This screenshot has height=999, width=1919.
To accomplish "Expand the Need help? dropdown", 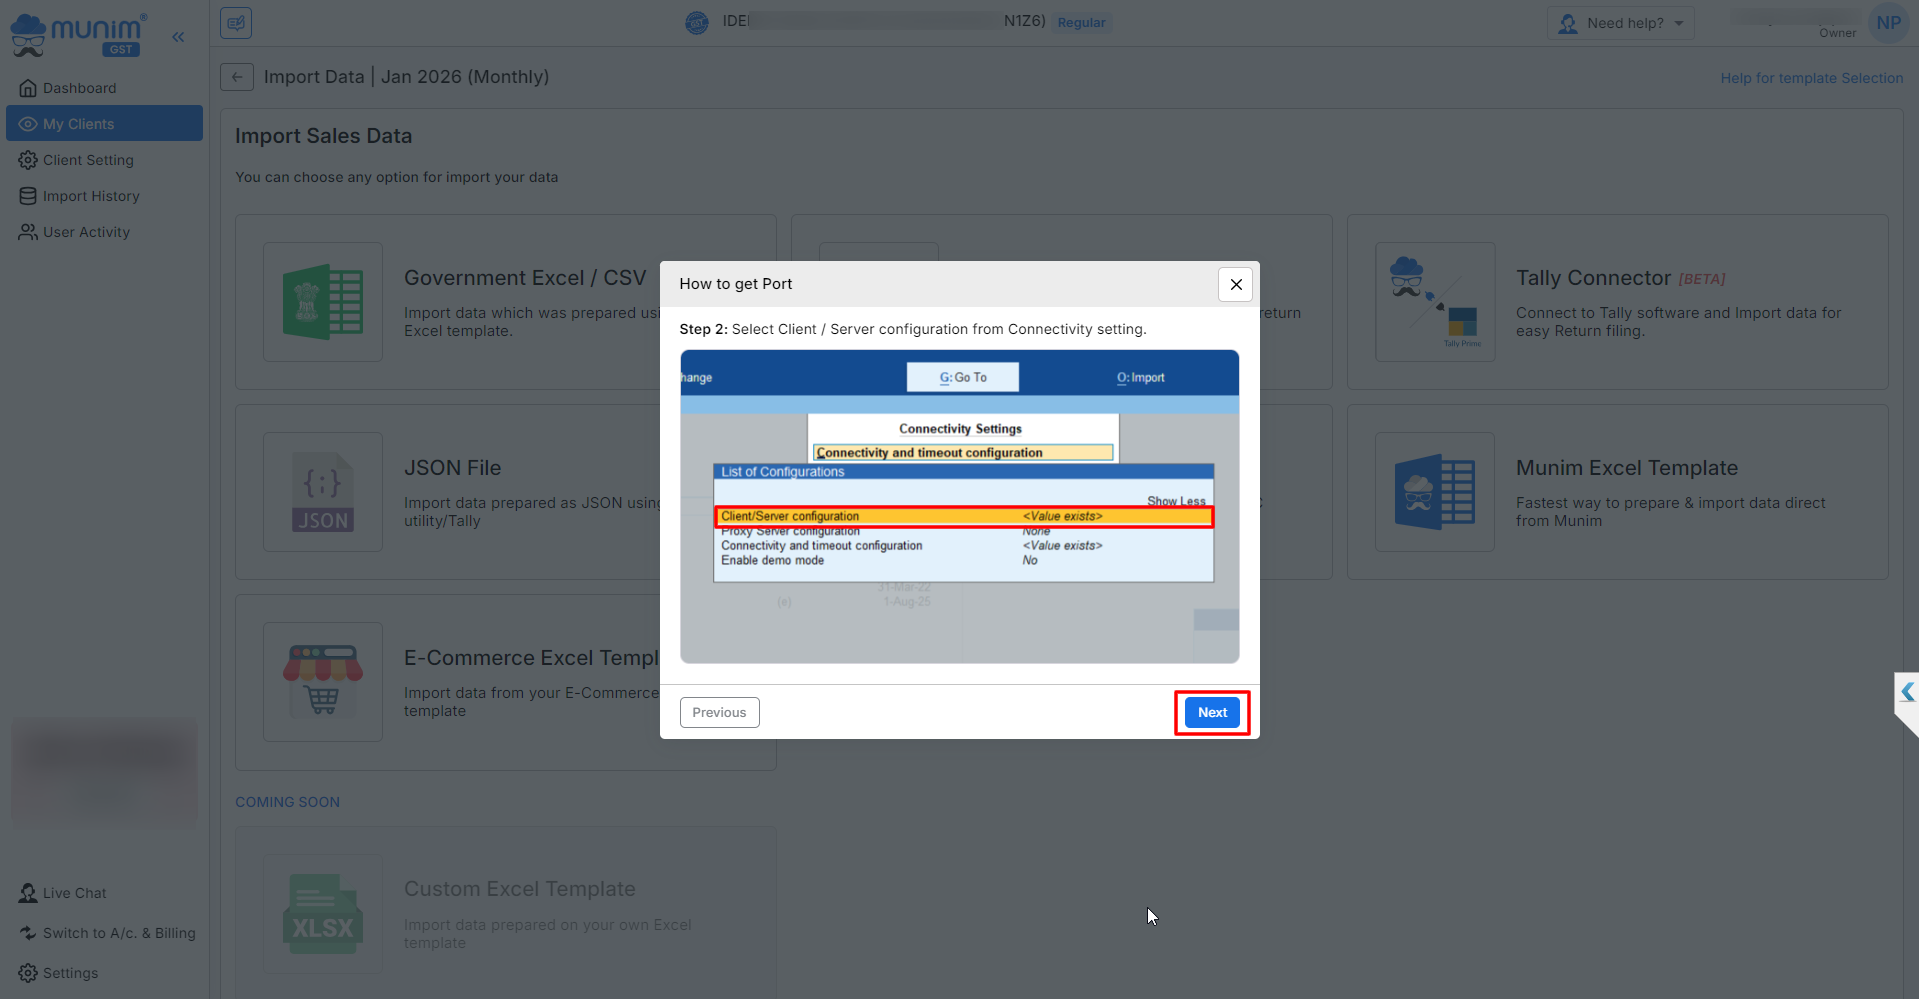I will [1621, 23].
